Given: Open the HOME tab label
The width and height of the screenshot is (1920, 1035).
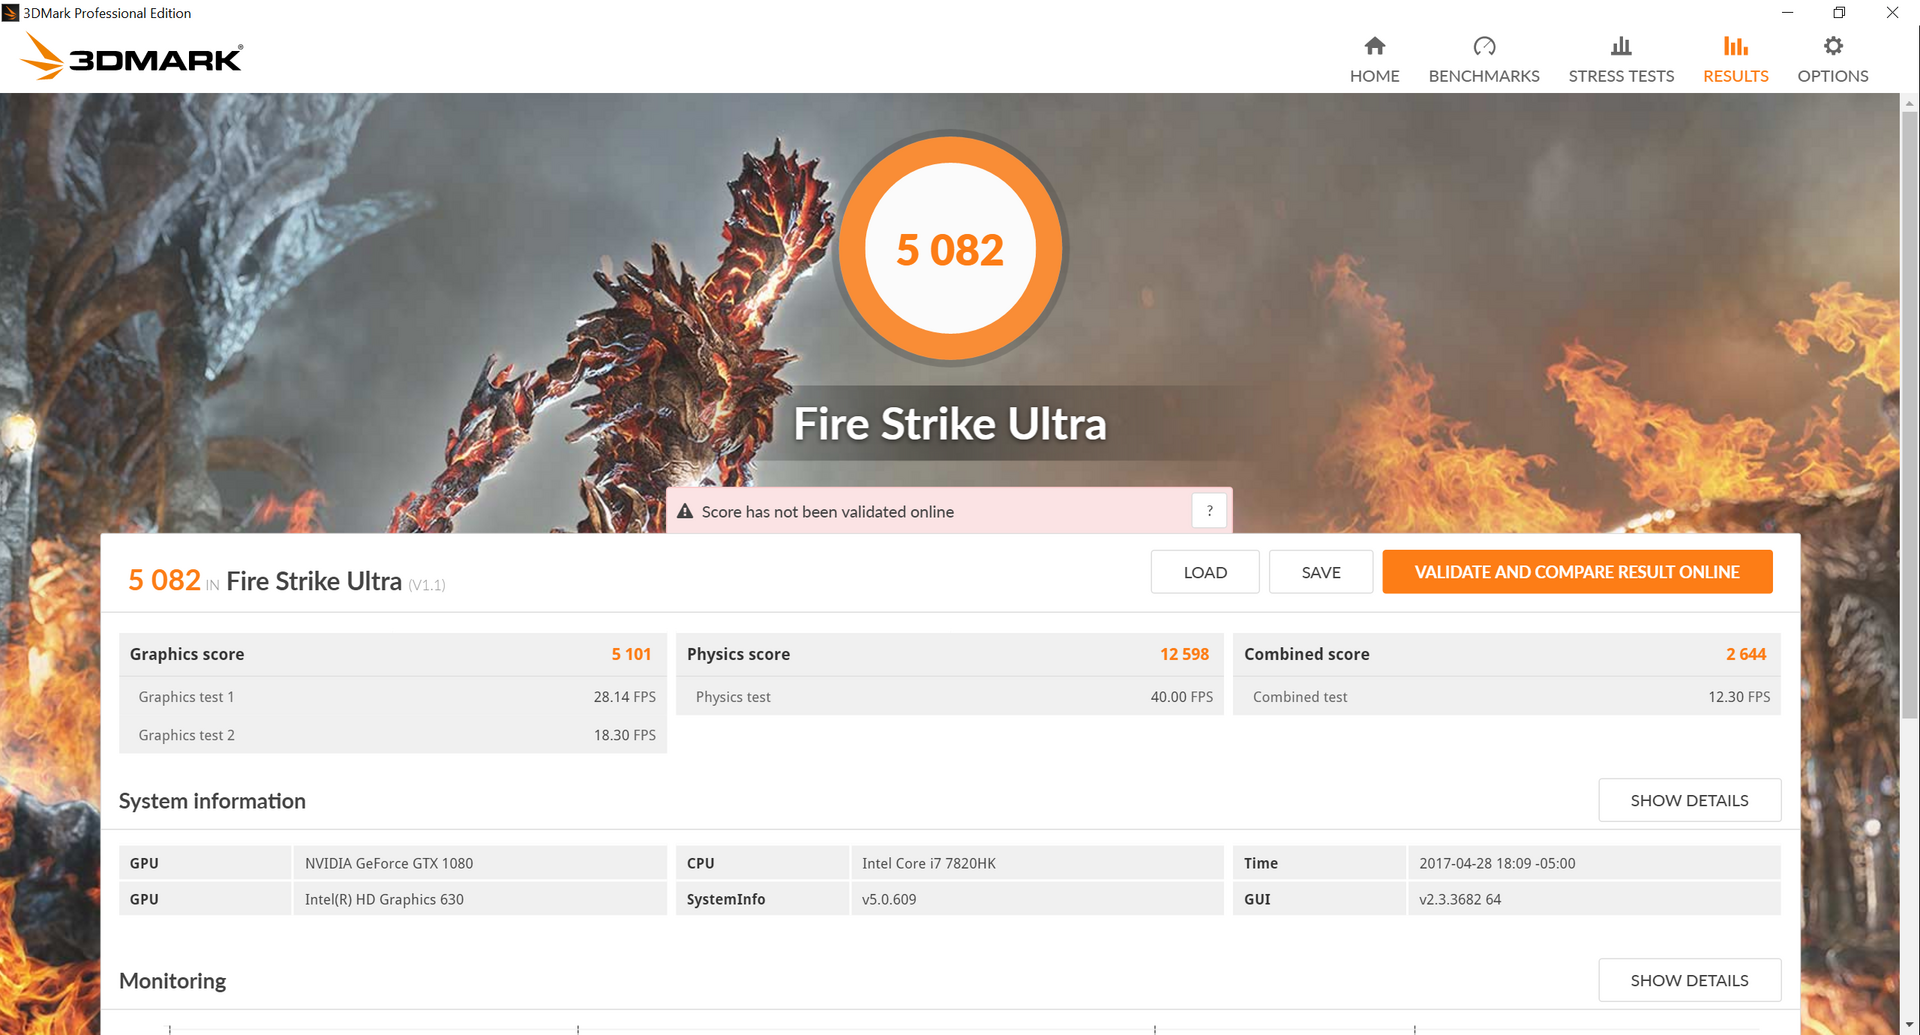Looking at the screenshot, I should pos(1375,76).
